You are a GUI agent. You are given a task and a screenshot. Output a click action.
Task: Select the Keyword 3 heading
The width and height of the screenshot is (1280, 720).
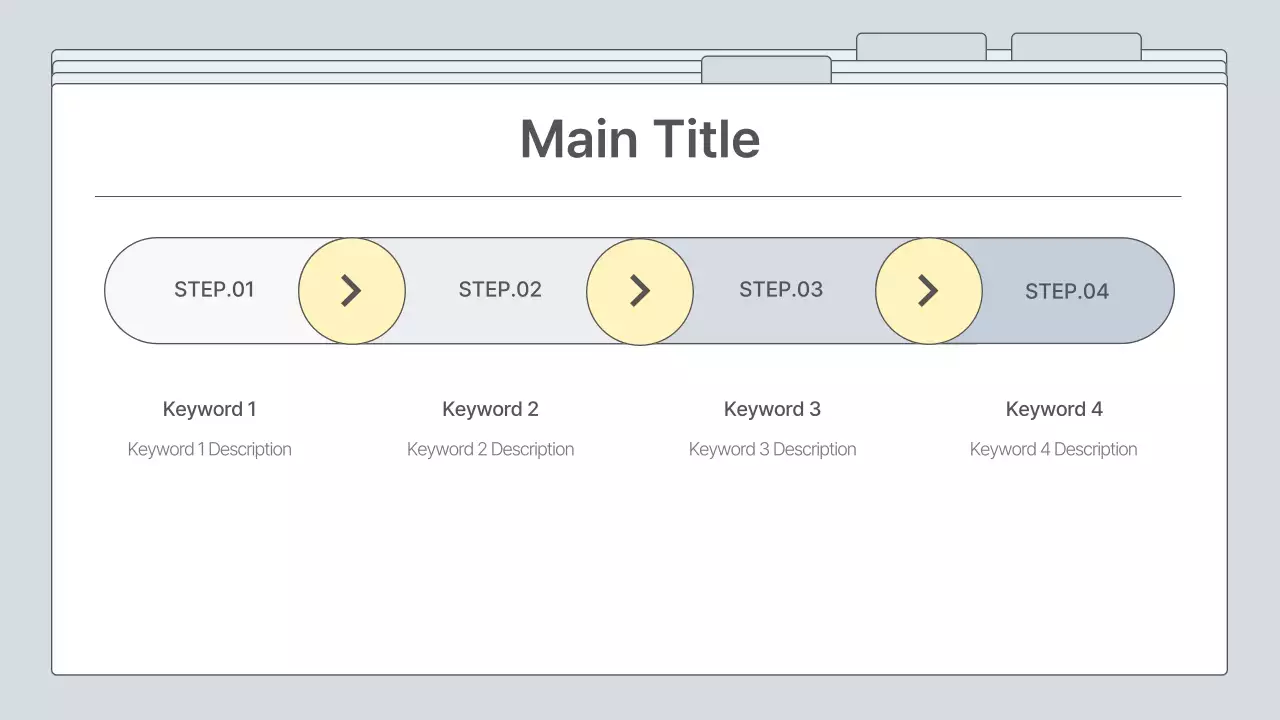tap(772, 409)
